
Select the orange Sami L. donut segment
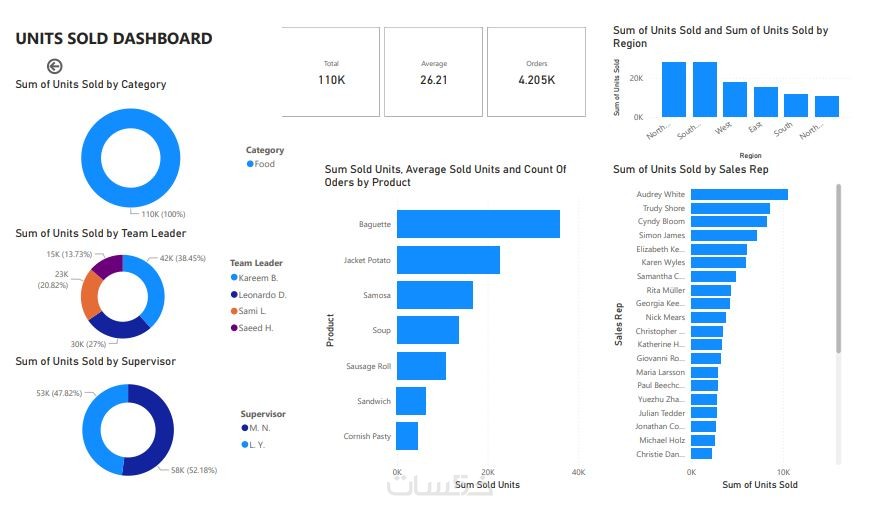pos(91,296)
